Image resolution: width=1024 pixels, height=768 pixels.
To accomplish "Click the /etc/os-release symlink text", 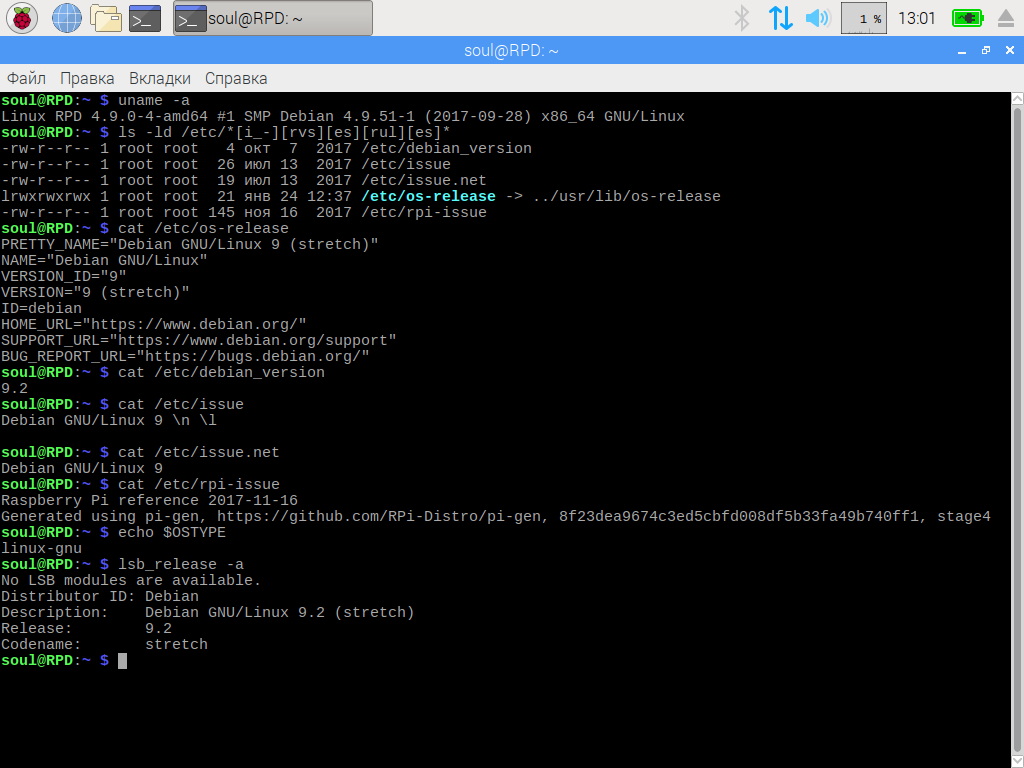I will coord(428,197).
